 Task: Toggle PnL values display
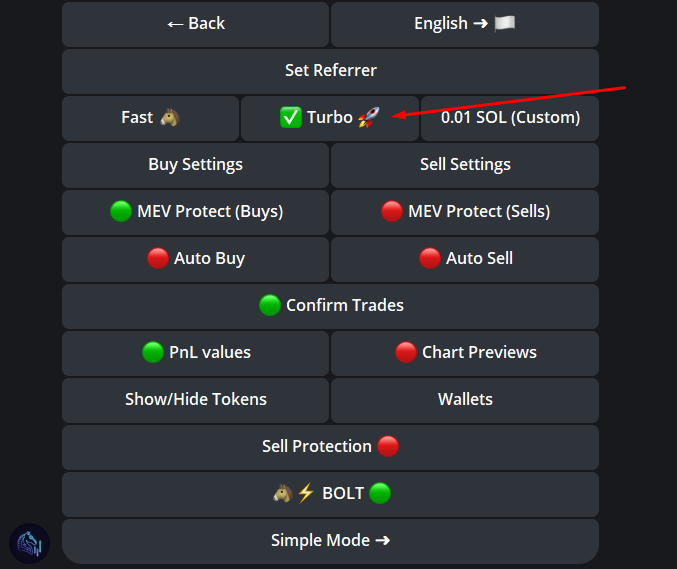tap(195, 353)
